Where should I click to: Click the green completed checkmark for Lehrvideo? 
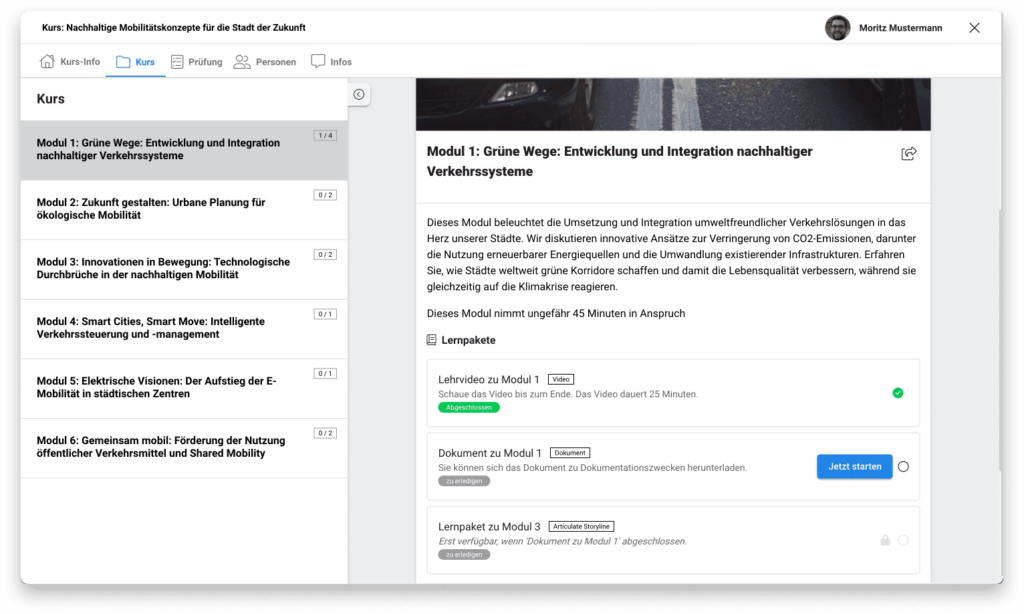(897, 393)
